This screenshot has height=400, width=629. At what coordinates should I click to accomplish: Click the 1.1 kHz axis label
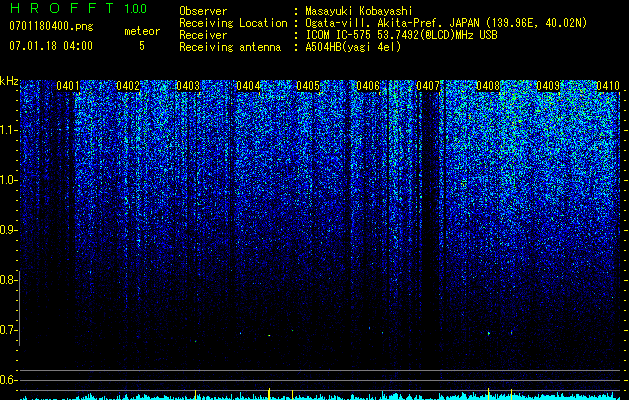pyautogui.click(x=9, y=130)
